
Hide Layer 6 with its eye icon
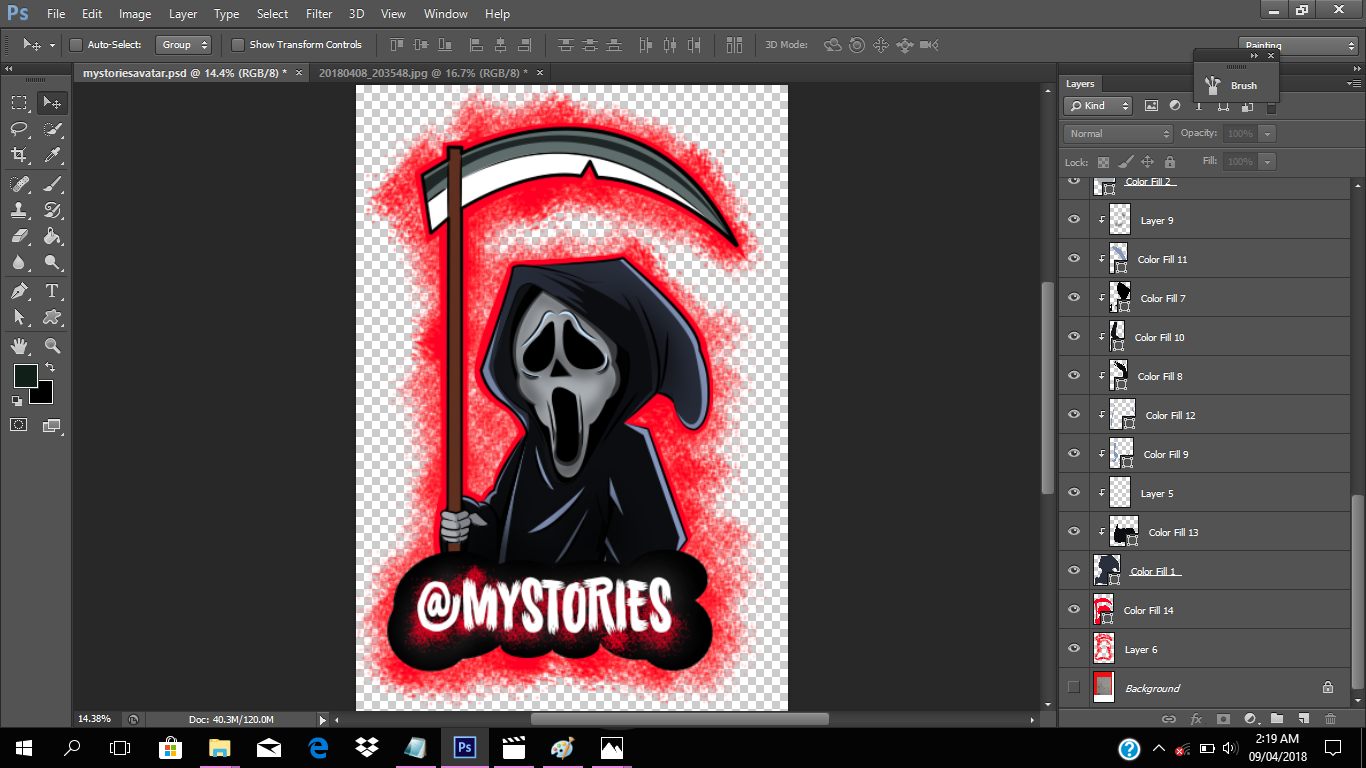pyautogui.click(x=1074, y=648)
